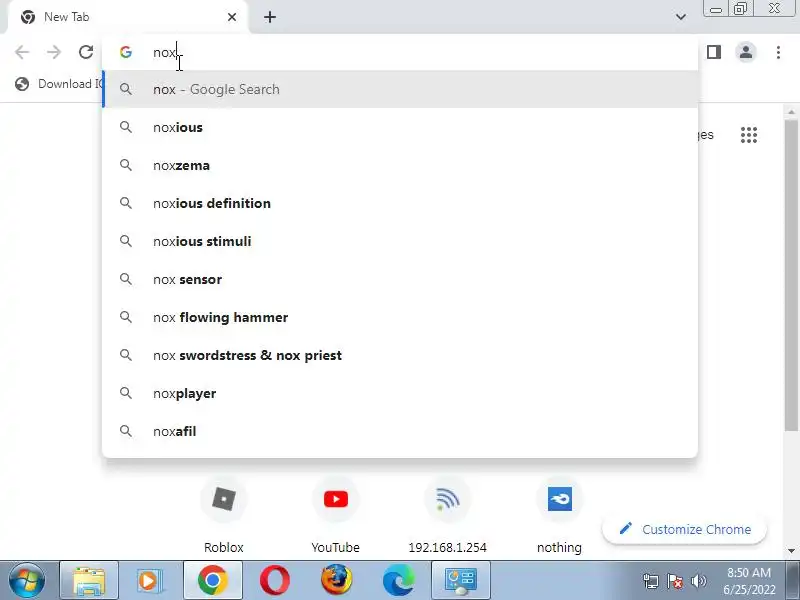This screenshot has height=600, width=800.
Task: Select the nox - Google Search suggestion
Action: click(x=400, y=89)
